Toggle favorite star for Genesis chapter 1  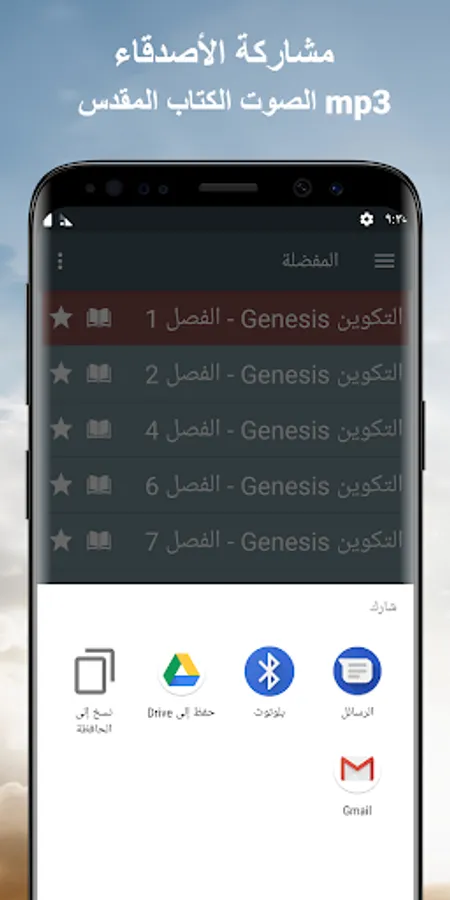coord(61,317)
